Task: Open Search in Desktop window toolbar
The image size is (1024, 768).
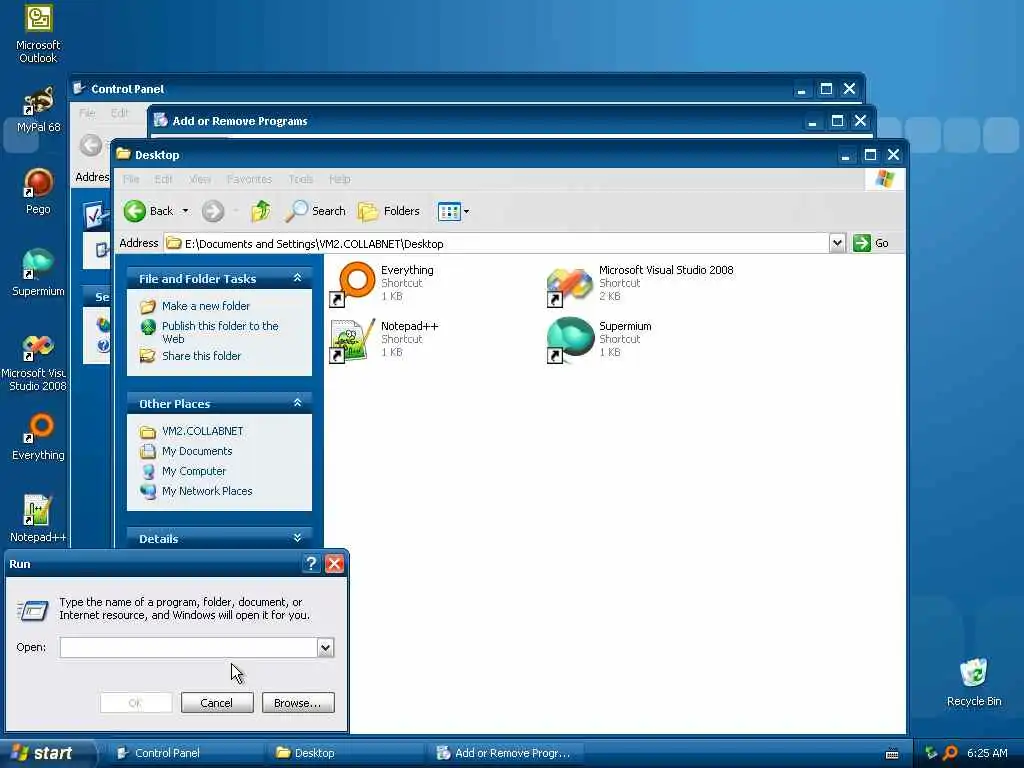Action: click(315, 211)
